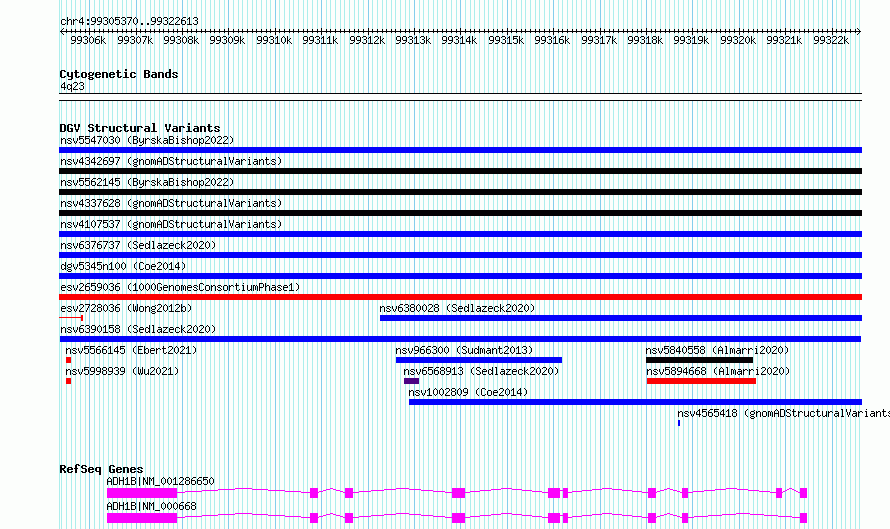The image size is (890, 529).
Task: Click the short red feature under esv2728036
Action: click(72, 318)
